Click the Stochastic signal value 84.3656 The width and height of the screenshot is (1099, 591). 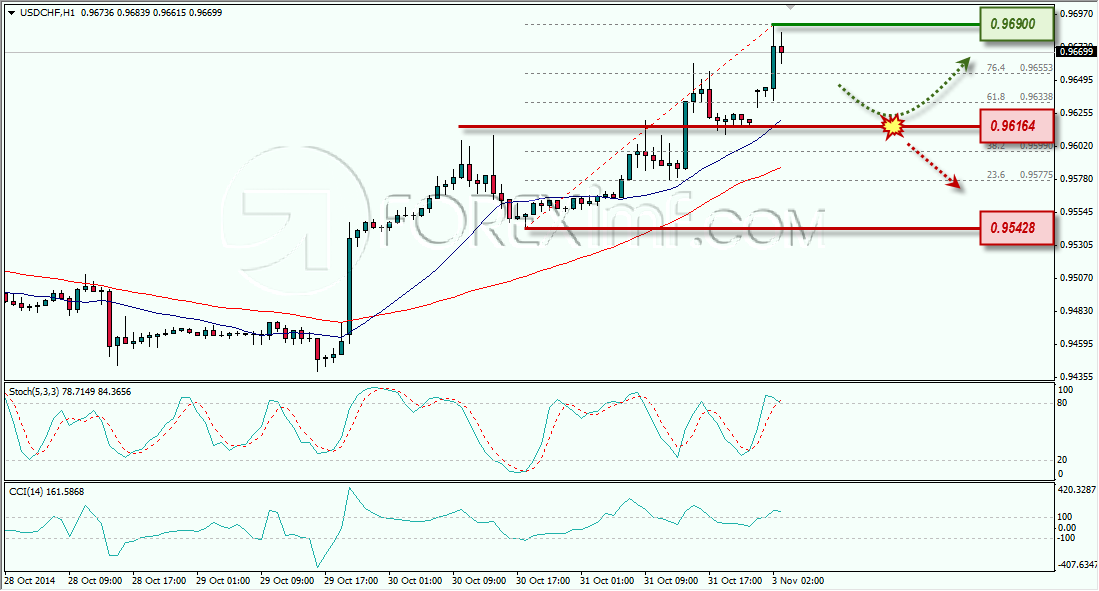[x=114, y=392]
